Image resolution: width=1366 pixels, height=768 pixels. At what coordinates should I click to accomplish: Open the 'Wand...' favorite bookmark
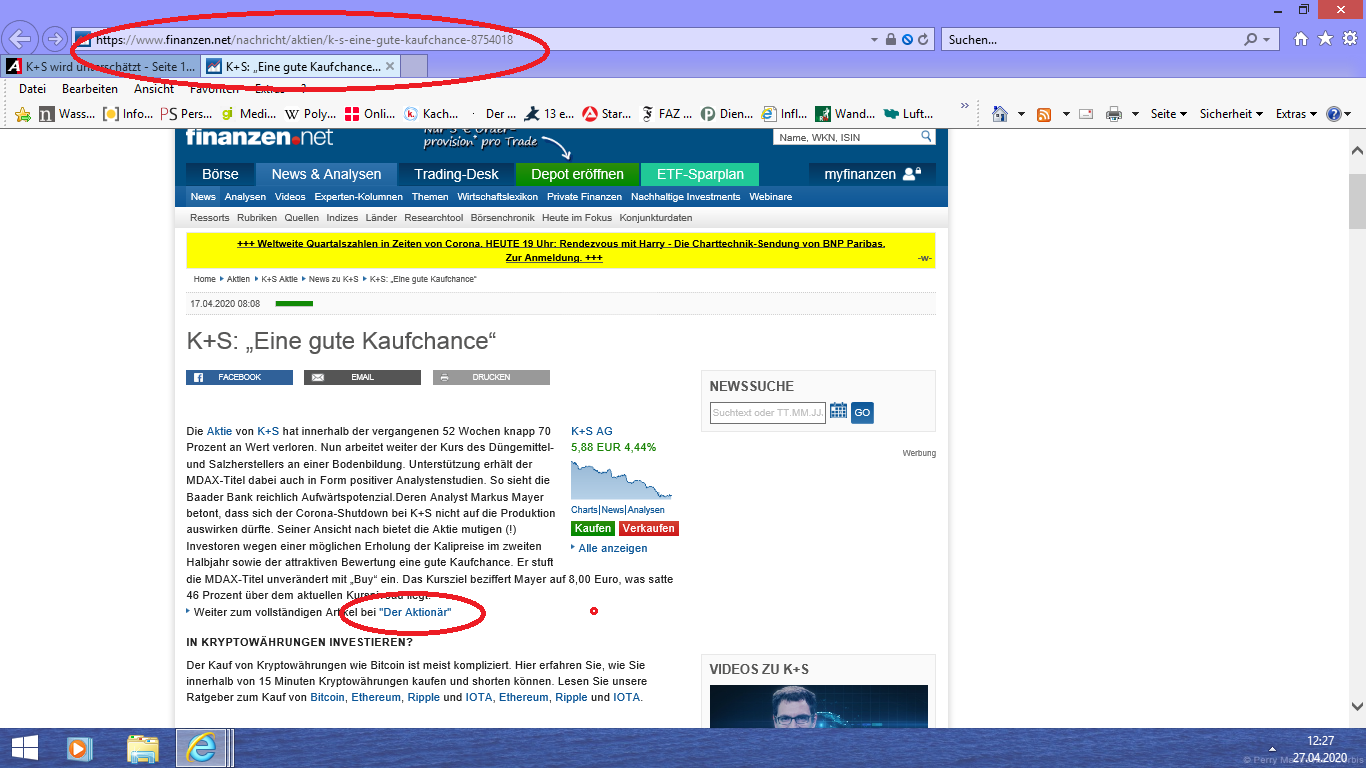pyautogui.click(x=845, y=114)
